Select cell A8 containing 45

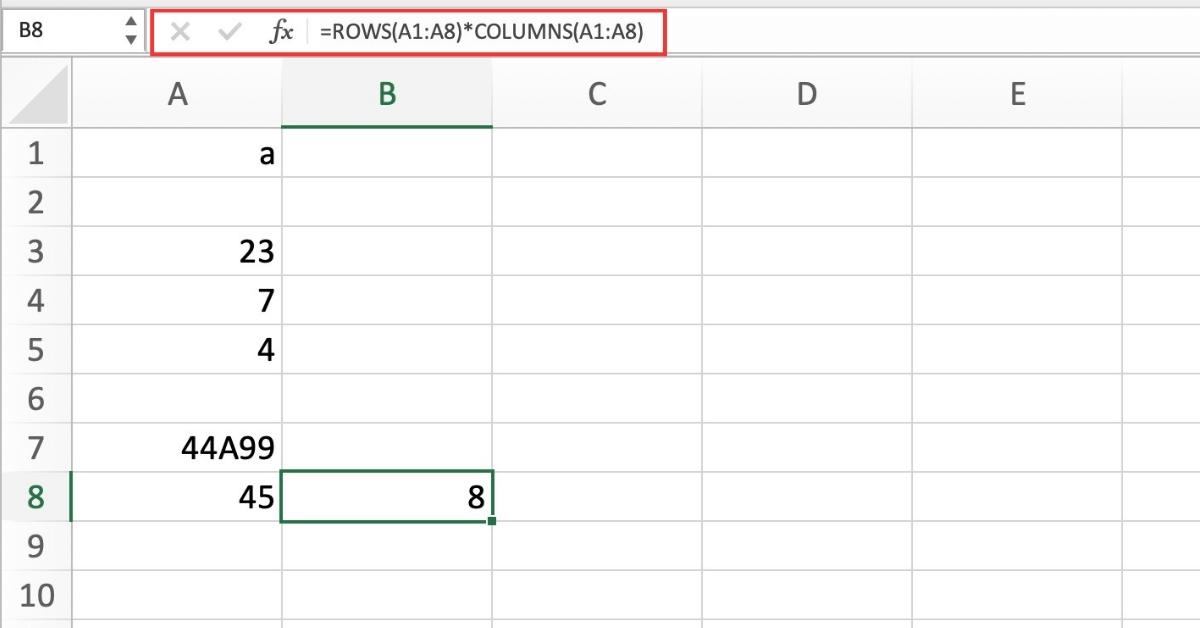click(177, 496)
